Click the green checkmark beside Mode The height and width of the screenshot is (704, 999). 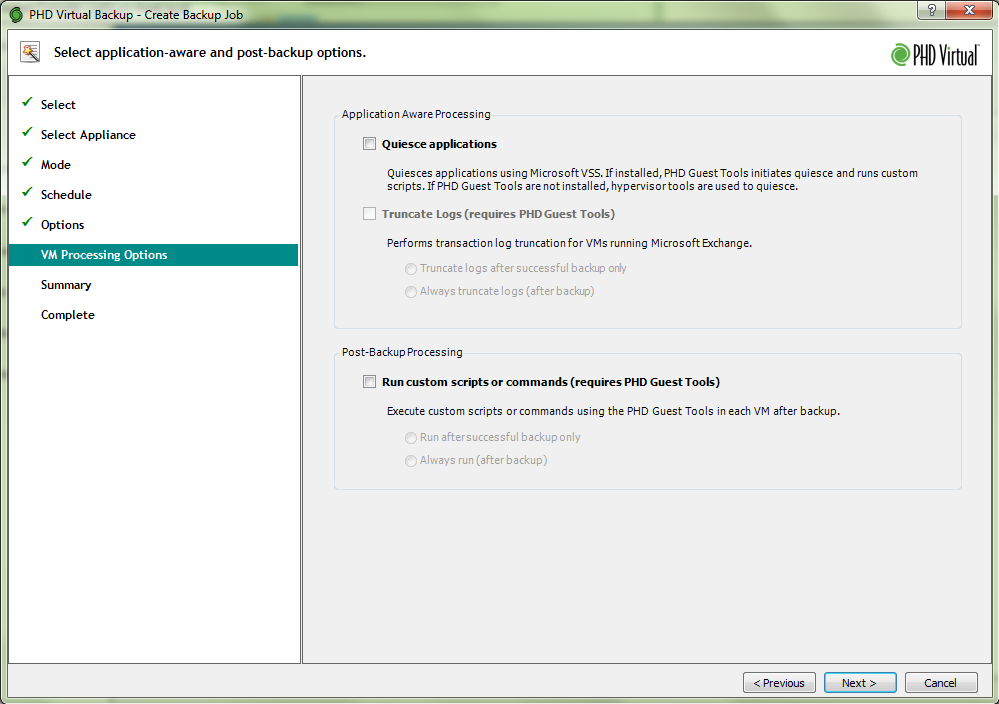coord(26,163)
